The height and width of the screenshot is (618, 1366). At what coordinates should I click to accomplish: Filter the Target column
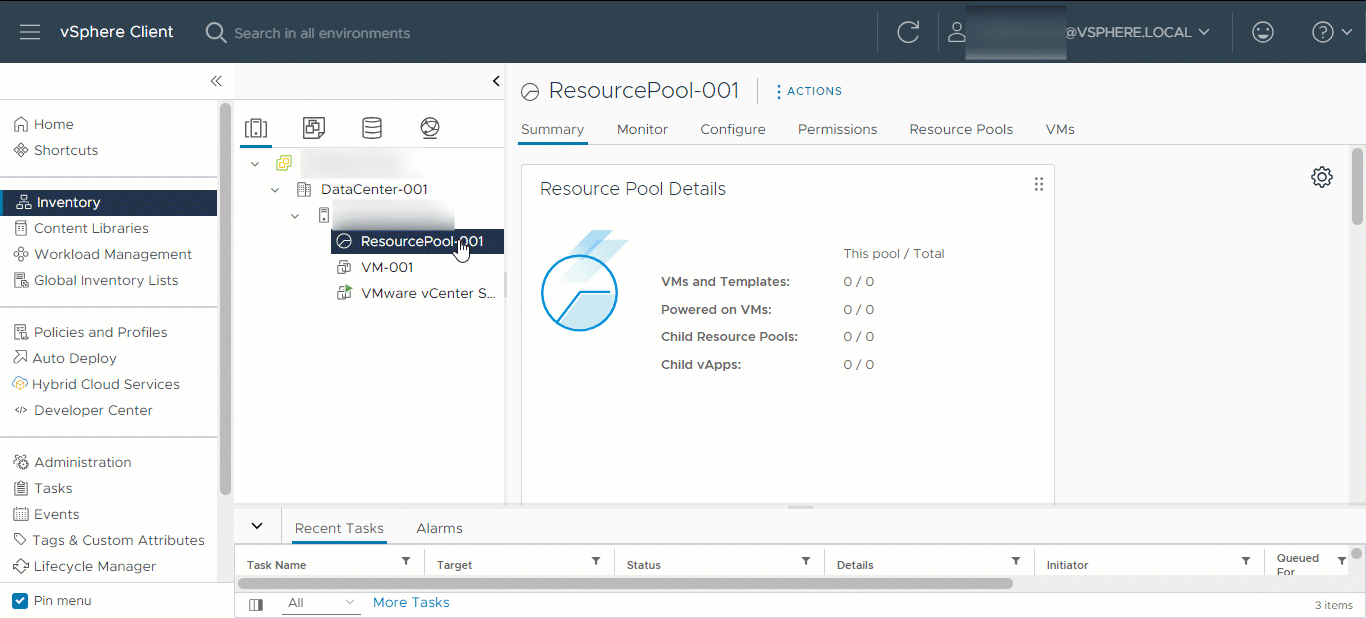[596, 562]
